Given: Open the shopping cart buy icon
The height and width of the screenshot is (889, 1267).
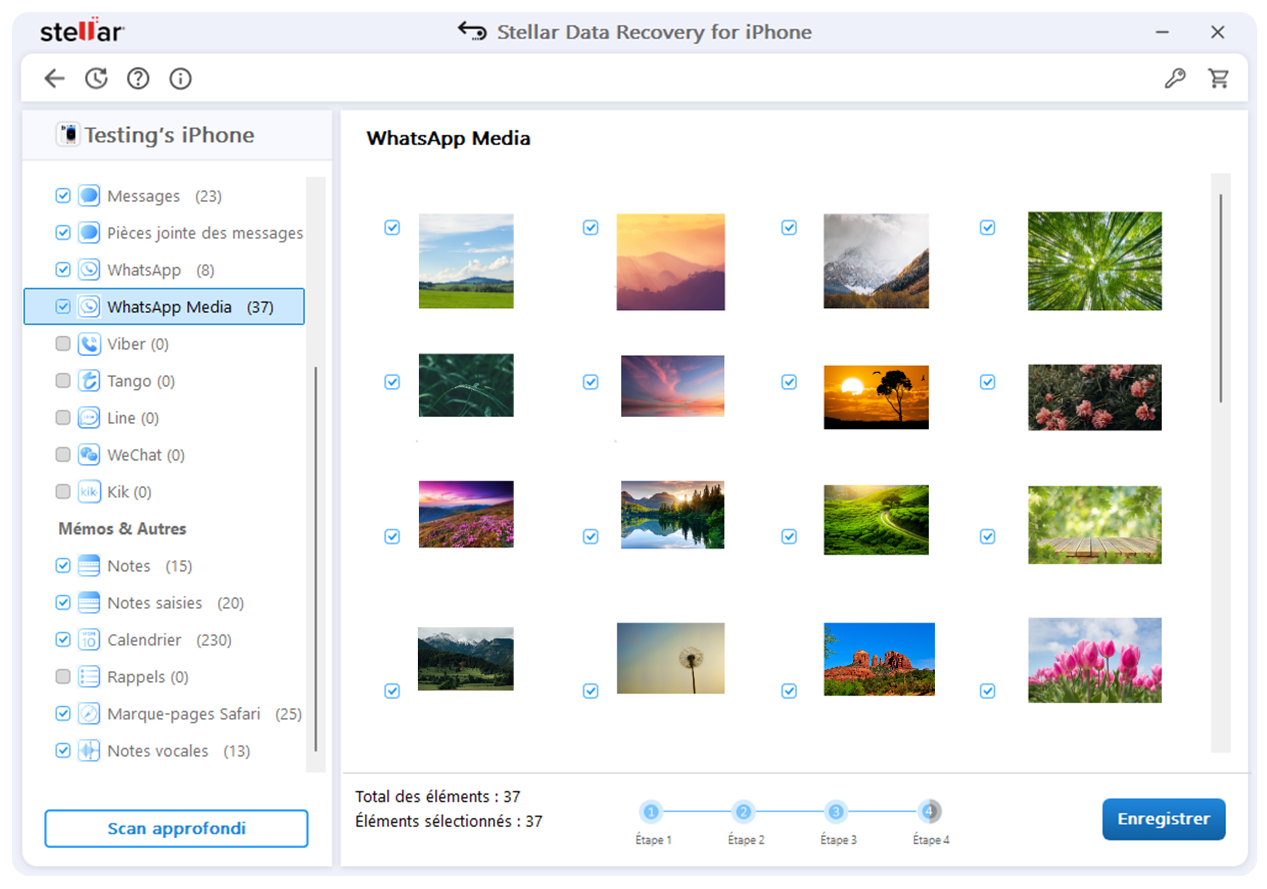Looking at the screenshot, I should (1218, 79).
